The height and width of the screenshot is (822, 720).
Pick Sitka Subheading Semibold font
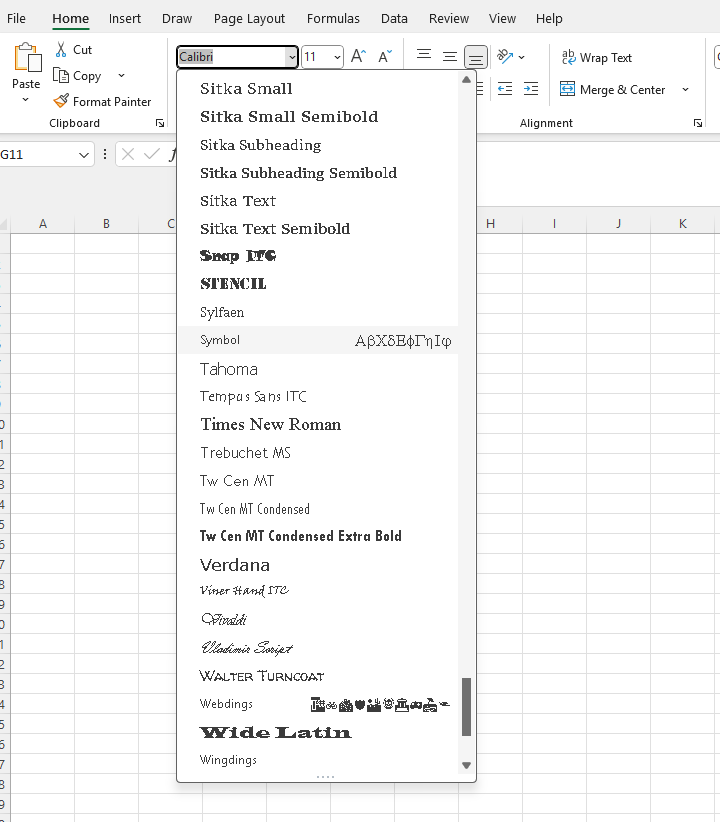318,172
